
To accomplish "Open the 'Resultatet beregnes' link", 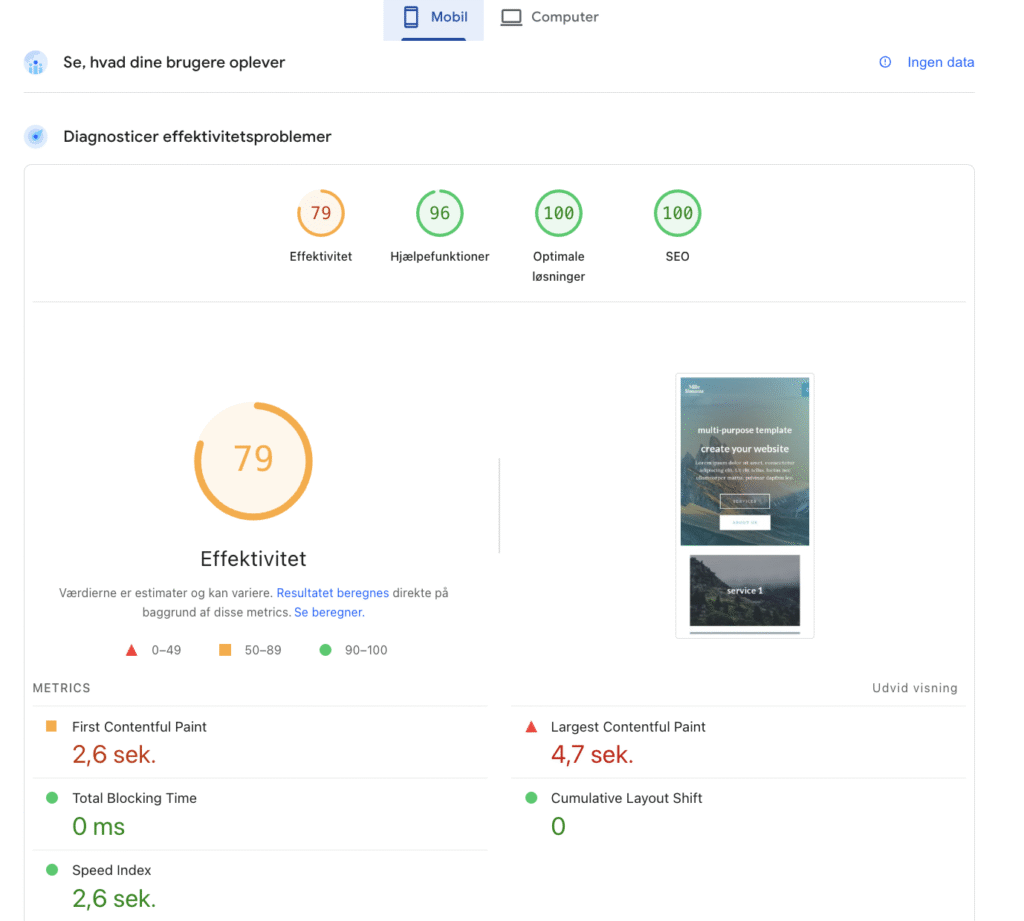I will coord(332,592).
